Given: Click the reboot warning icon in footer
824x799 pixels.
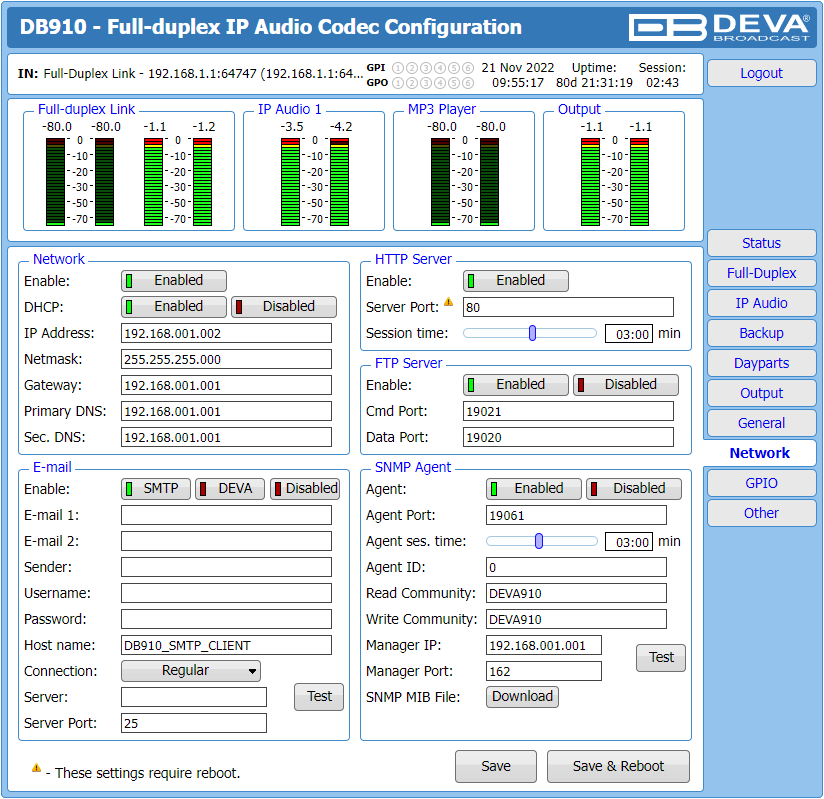Looking at the screenshot, I should [x=36, y=768].
